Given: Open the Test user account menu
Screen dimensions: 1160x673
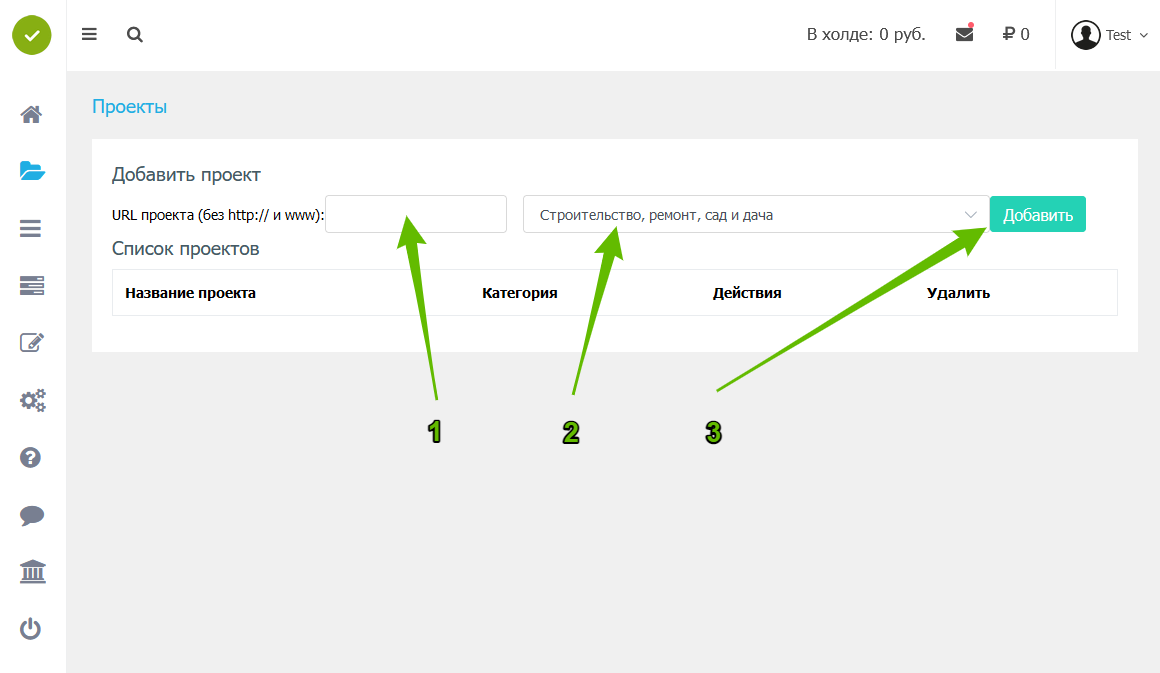Looking at the screenshot, I should [1109, 35].
